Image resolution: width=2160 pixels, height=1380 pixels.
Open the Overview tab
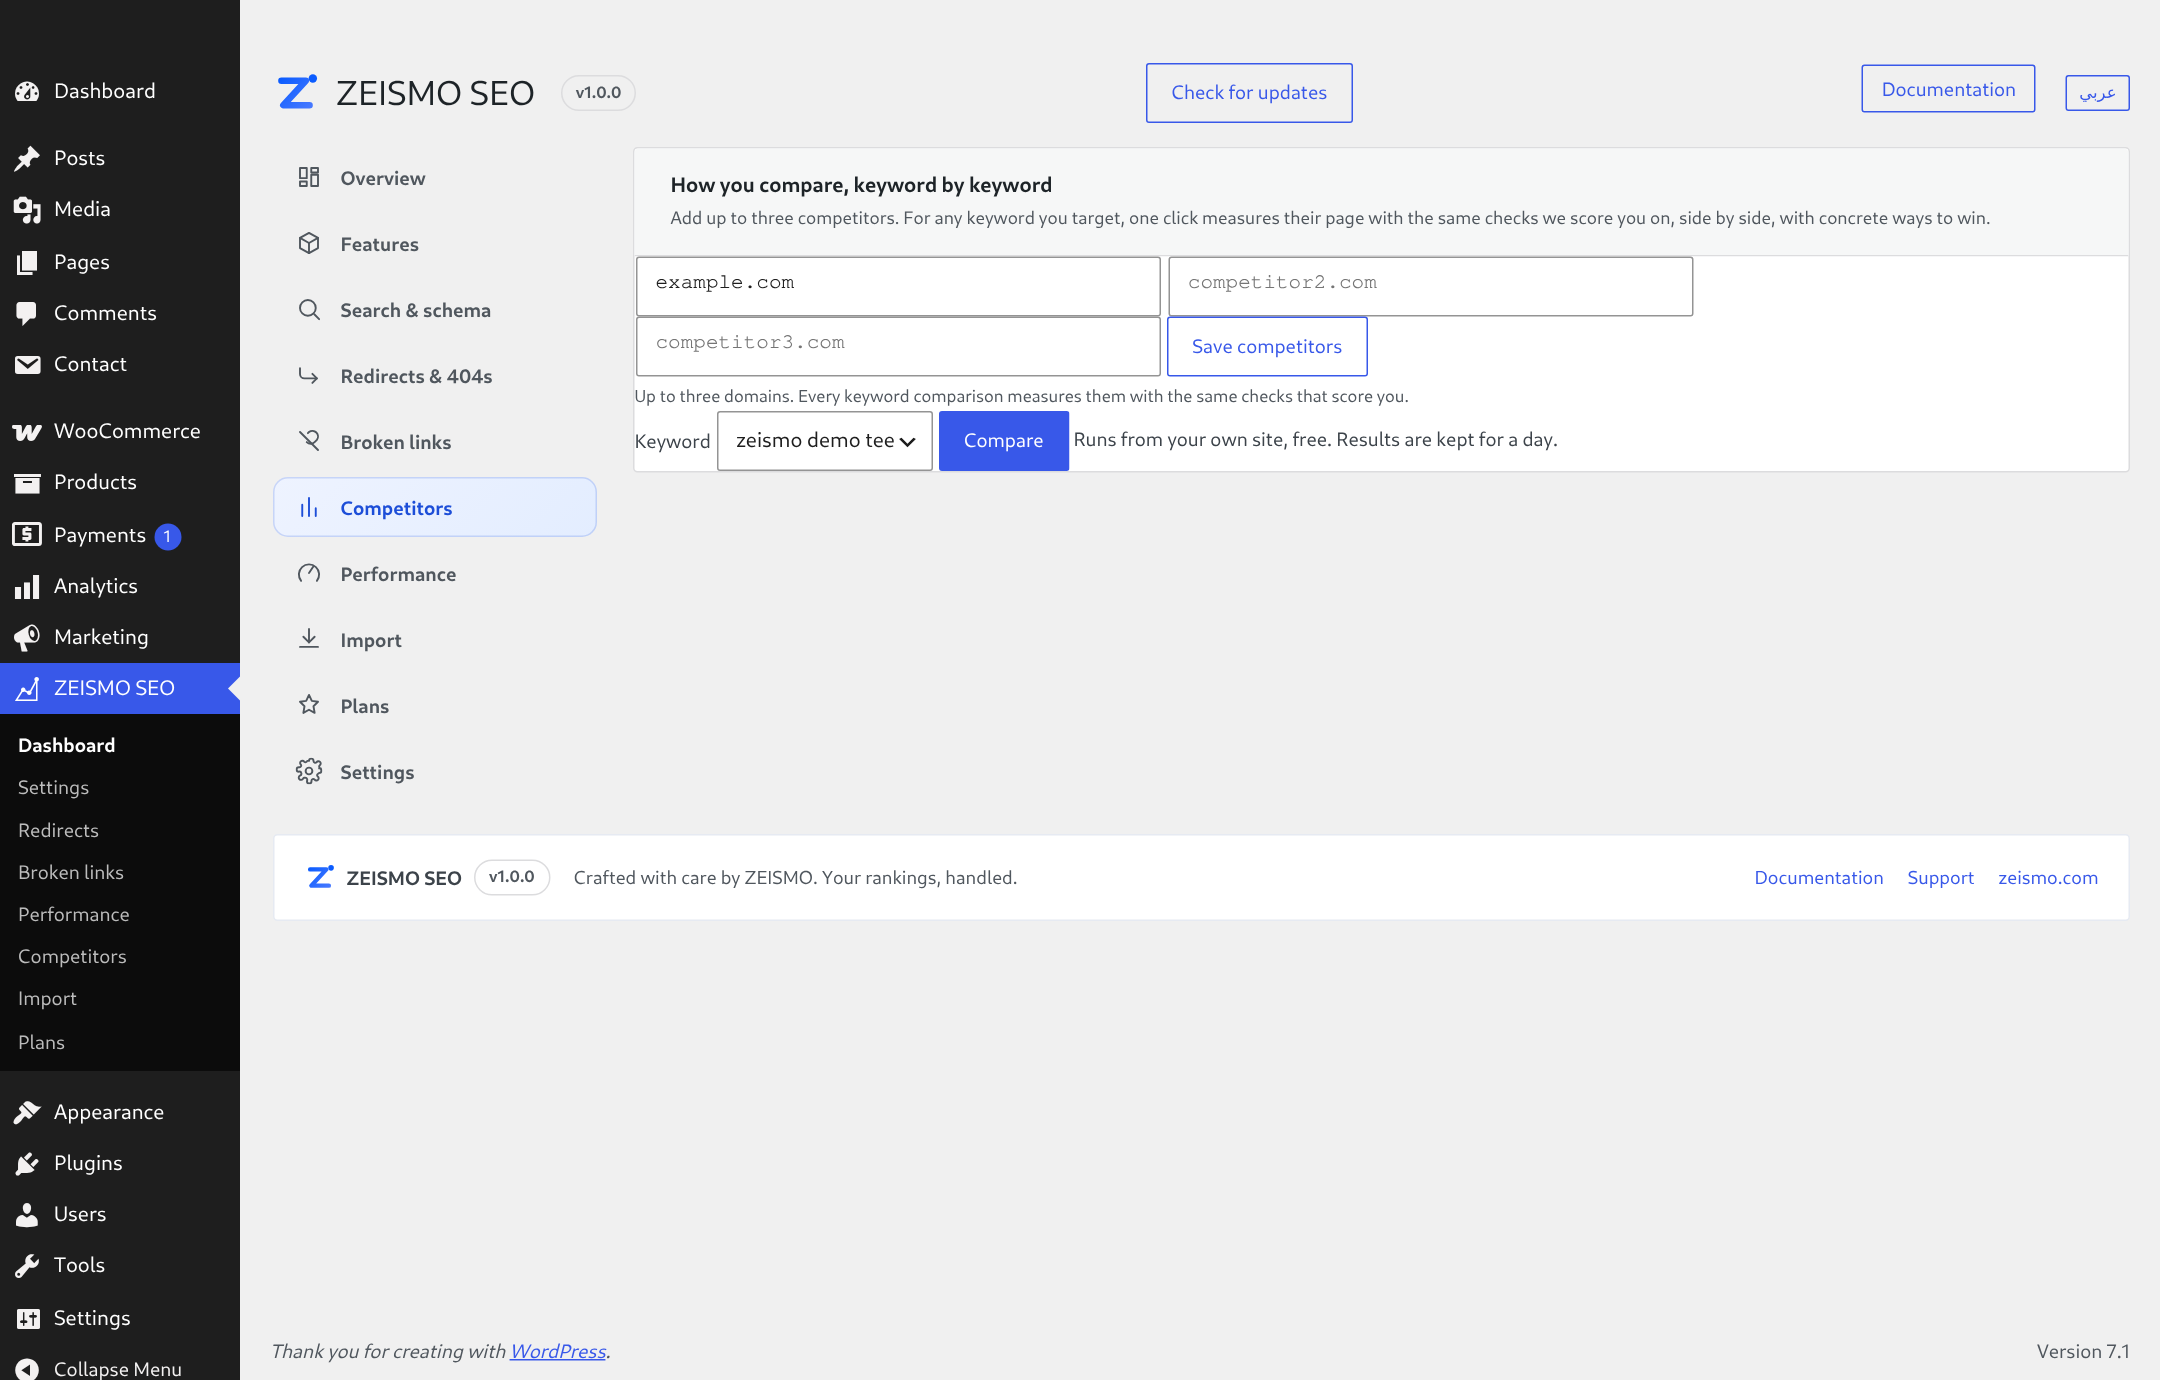click(x=435, y=178)
